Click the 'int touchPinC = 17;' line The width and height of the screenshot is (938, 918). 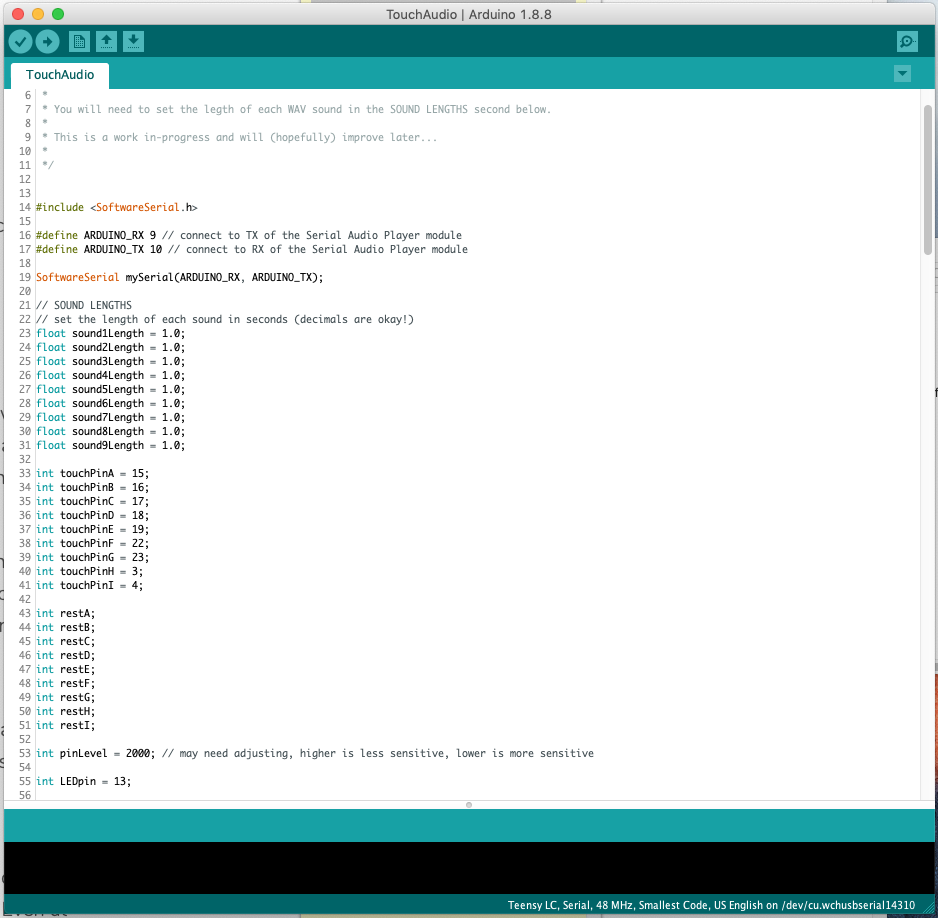[x=93, y=502]
